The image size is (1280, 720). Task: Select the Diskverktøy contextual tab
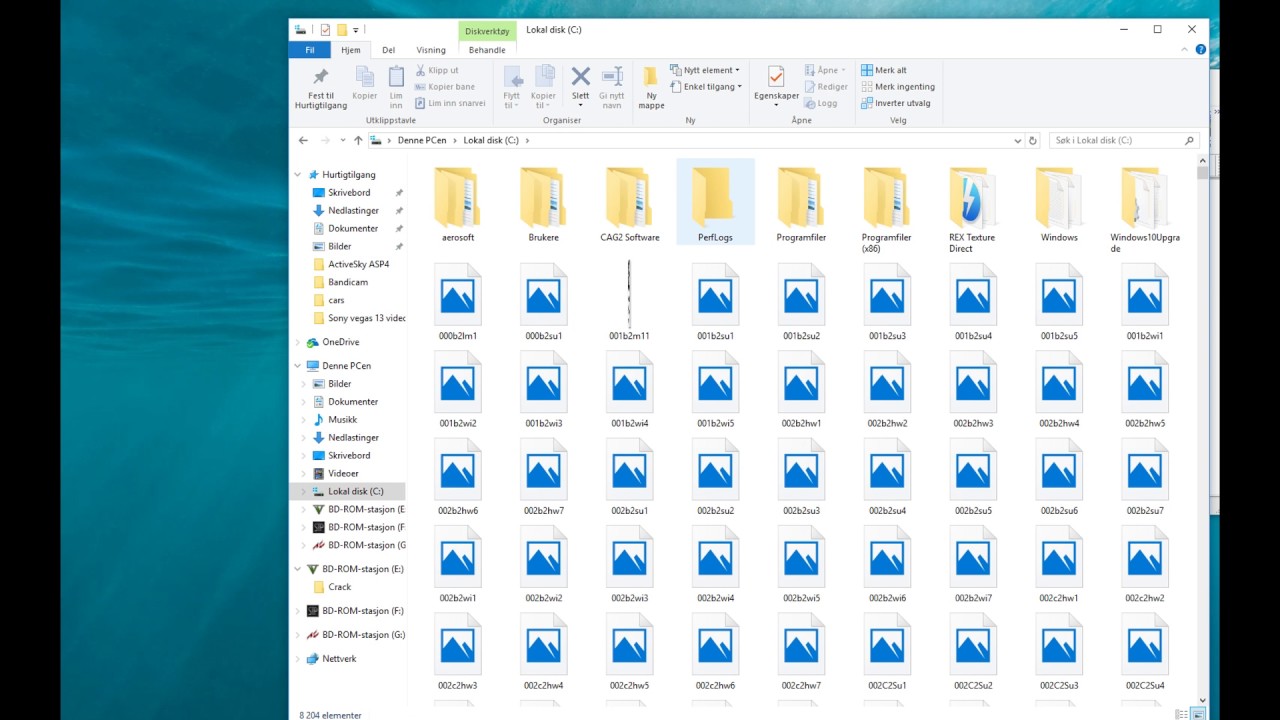tap(487, 31)
